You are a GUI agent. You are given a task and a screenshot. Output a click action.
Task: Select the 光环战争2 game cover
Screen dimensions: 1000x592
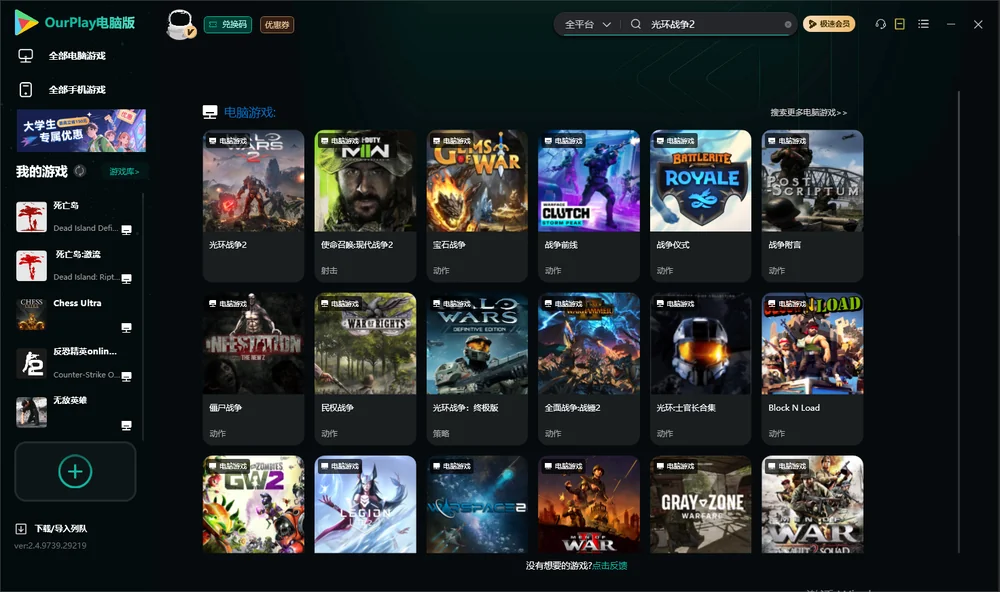pos(253,181)
